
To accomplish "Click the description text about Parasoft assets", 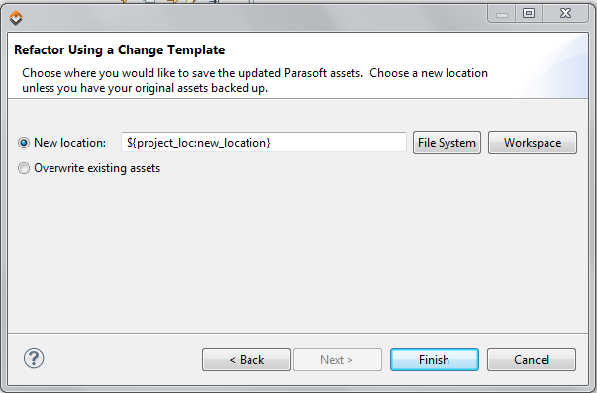I will (255, 80).
